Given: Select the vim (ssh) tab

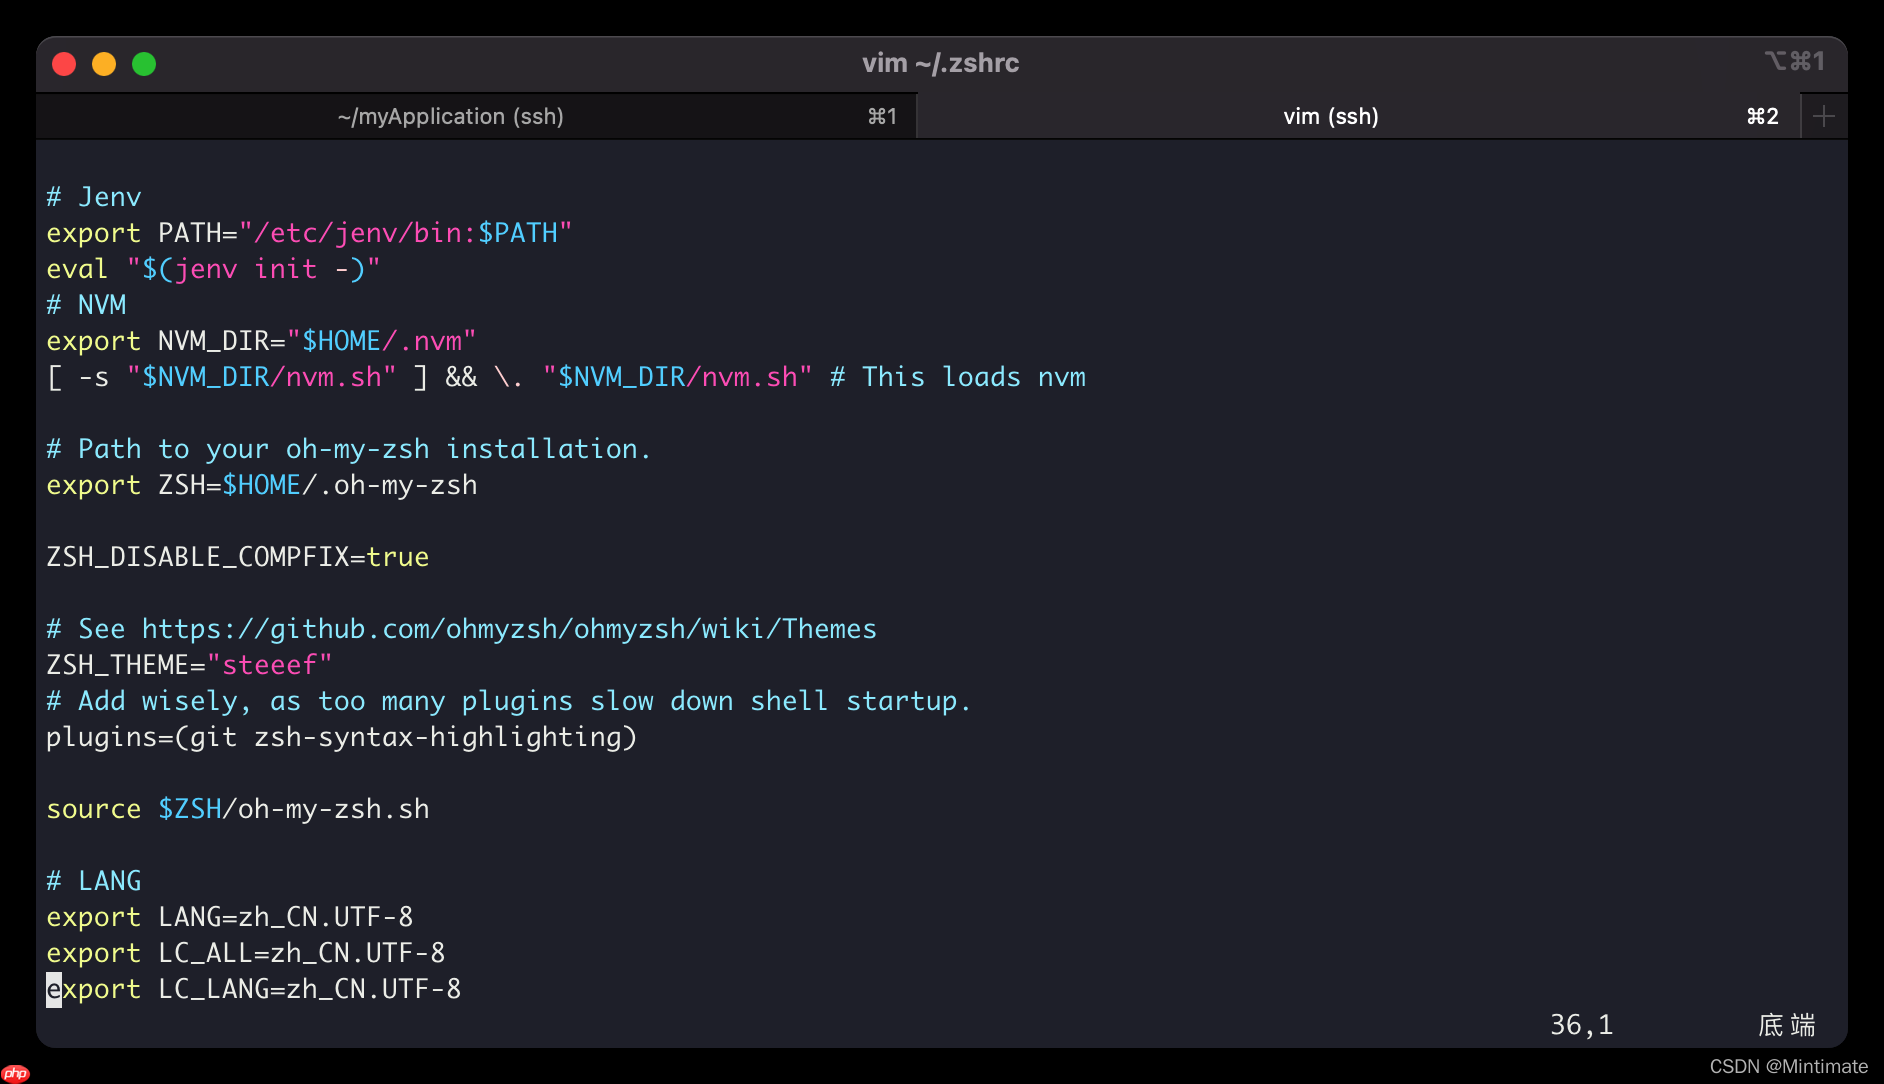Looking at the screenshot, I should [x=1330, y=116].
